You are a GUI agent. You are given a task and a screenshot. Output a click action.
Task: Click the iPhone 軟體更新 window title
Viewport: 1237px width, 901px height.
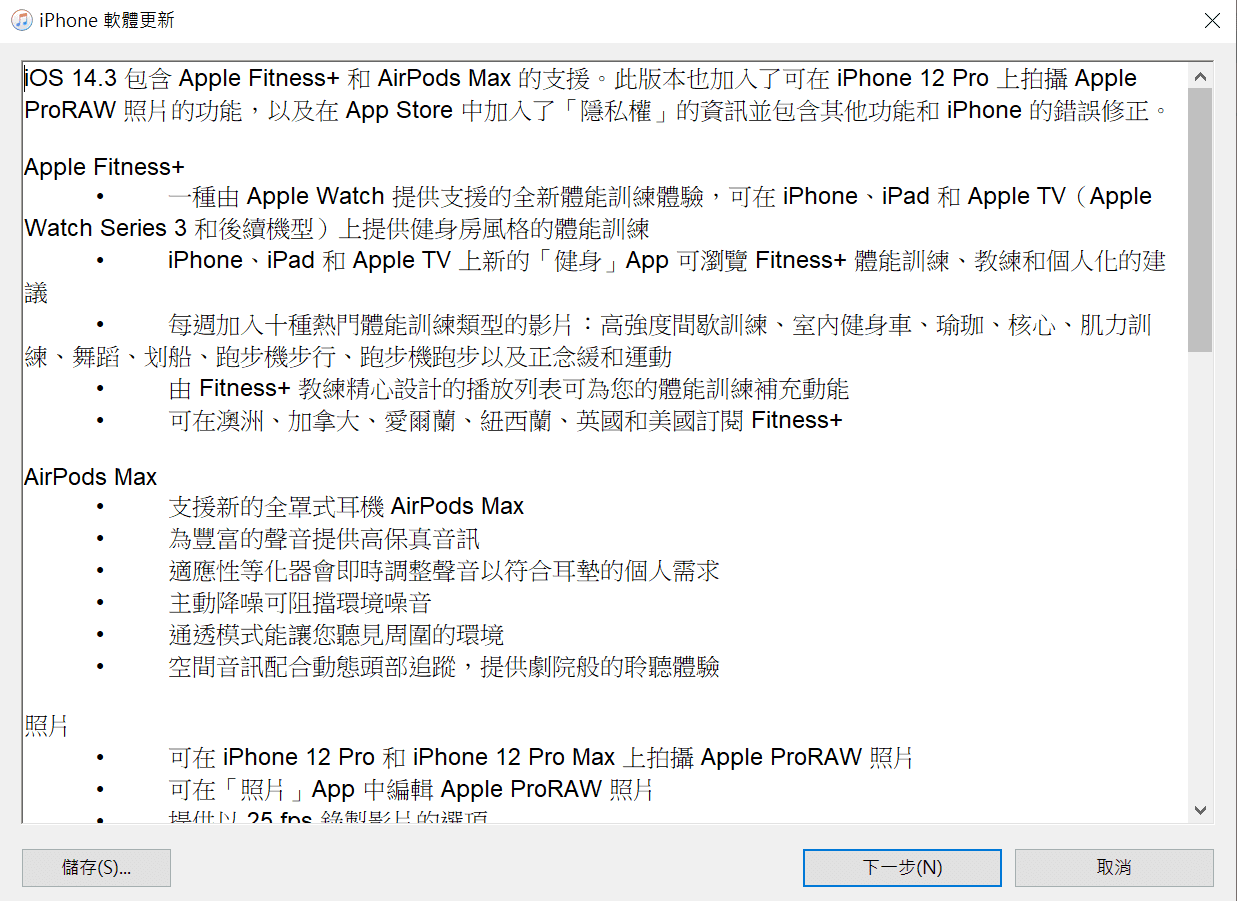click(106, 21)
